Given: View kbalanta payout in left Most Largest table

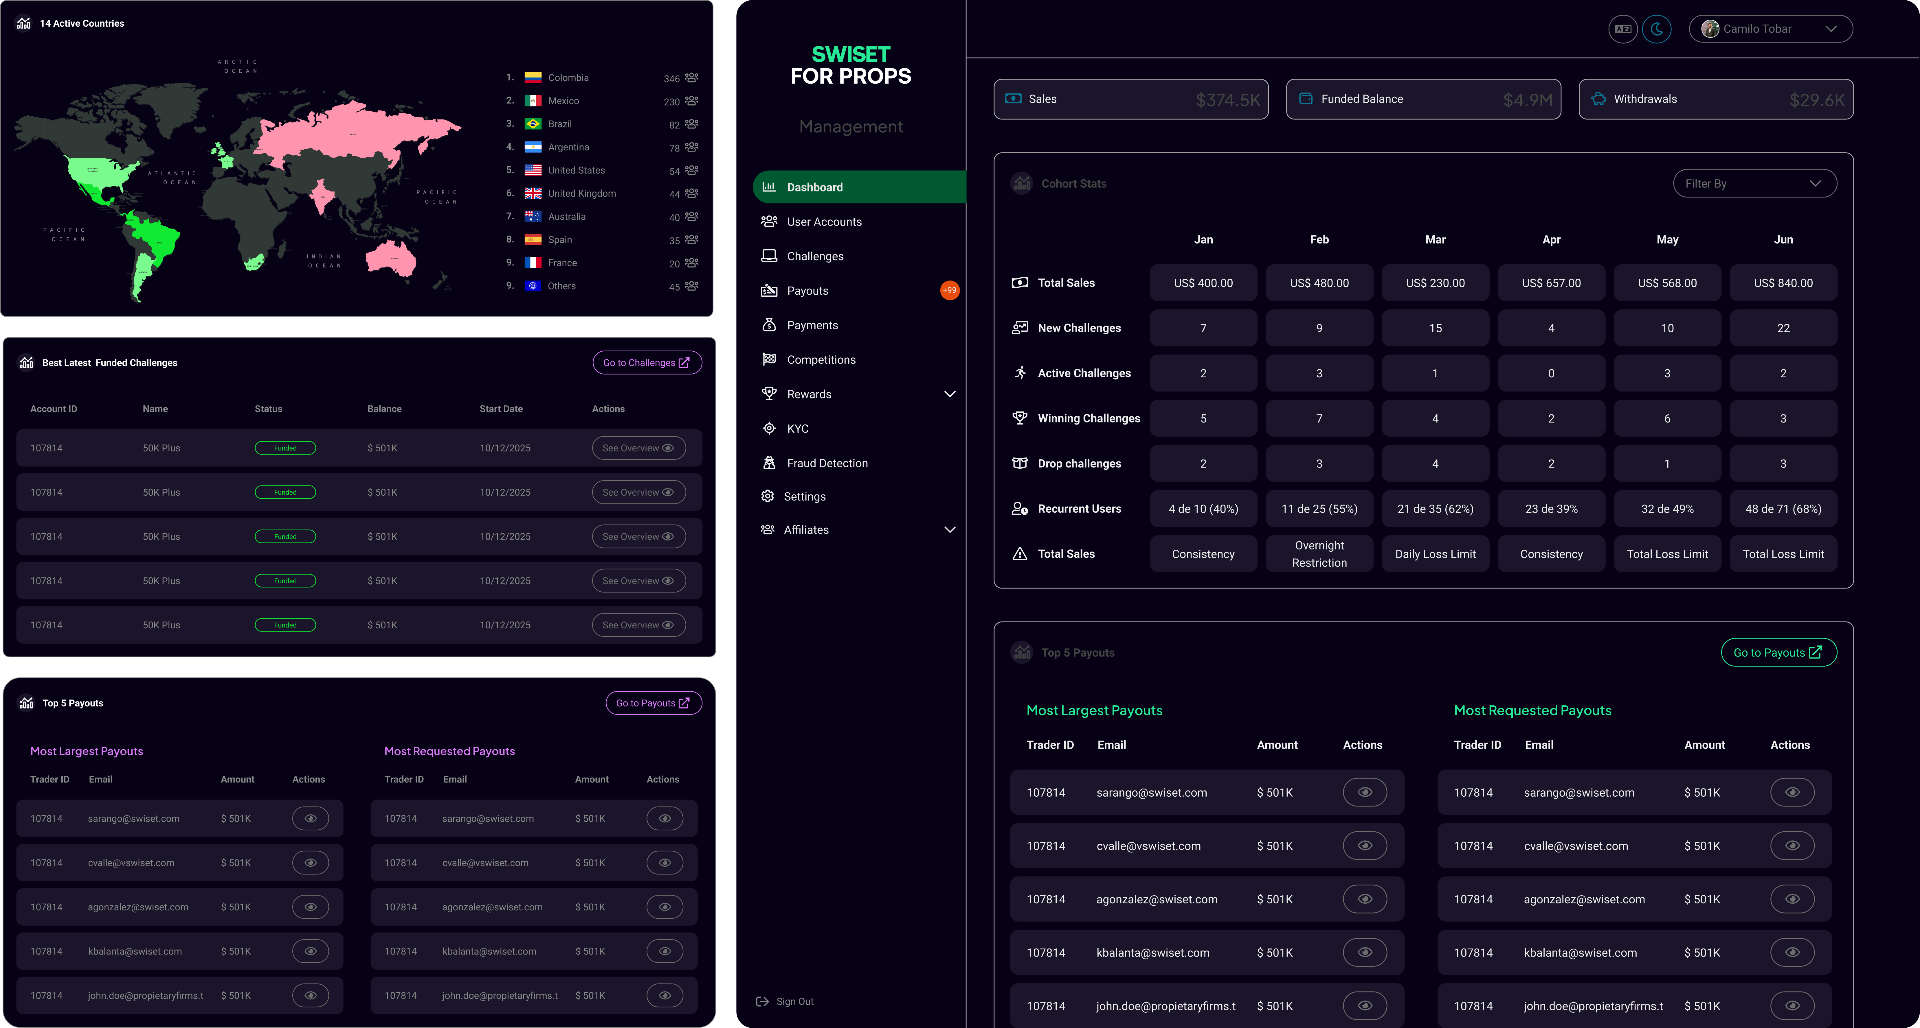Looking at the screenshot, I should tap(310, 952).
